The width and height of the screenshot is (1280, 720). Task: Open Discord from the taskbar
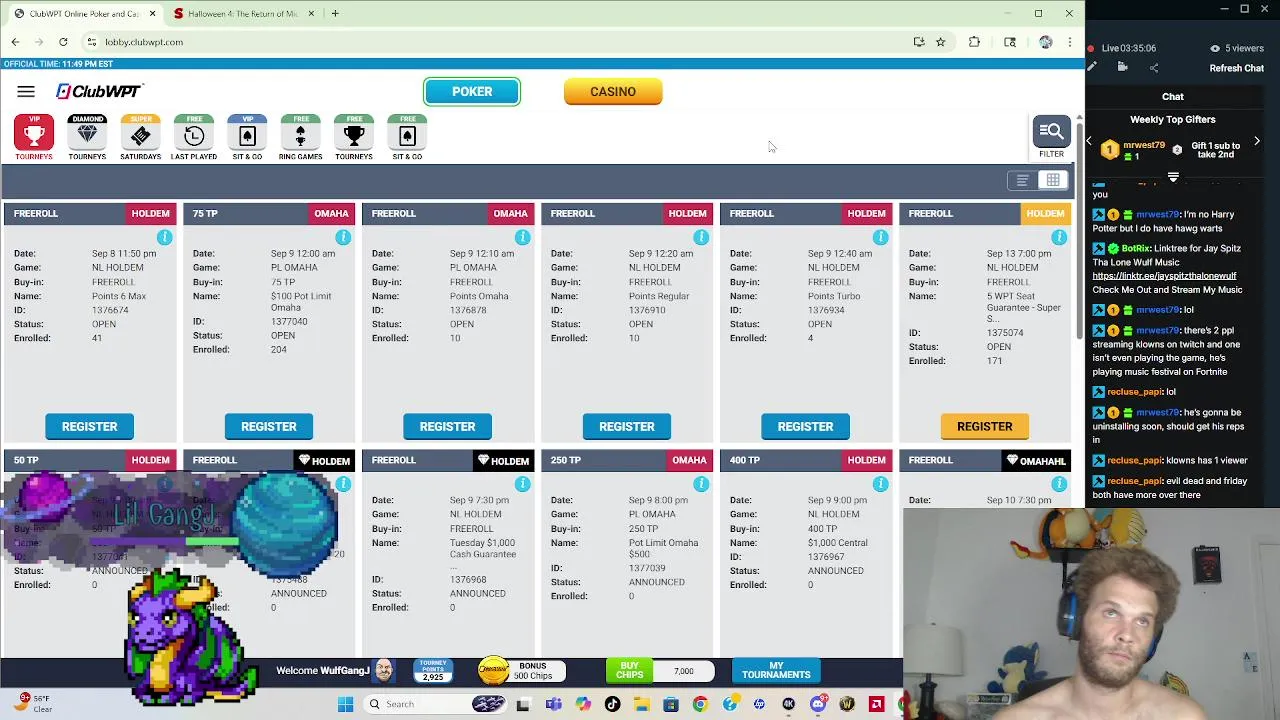818,704
